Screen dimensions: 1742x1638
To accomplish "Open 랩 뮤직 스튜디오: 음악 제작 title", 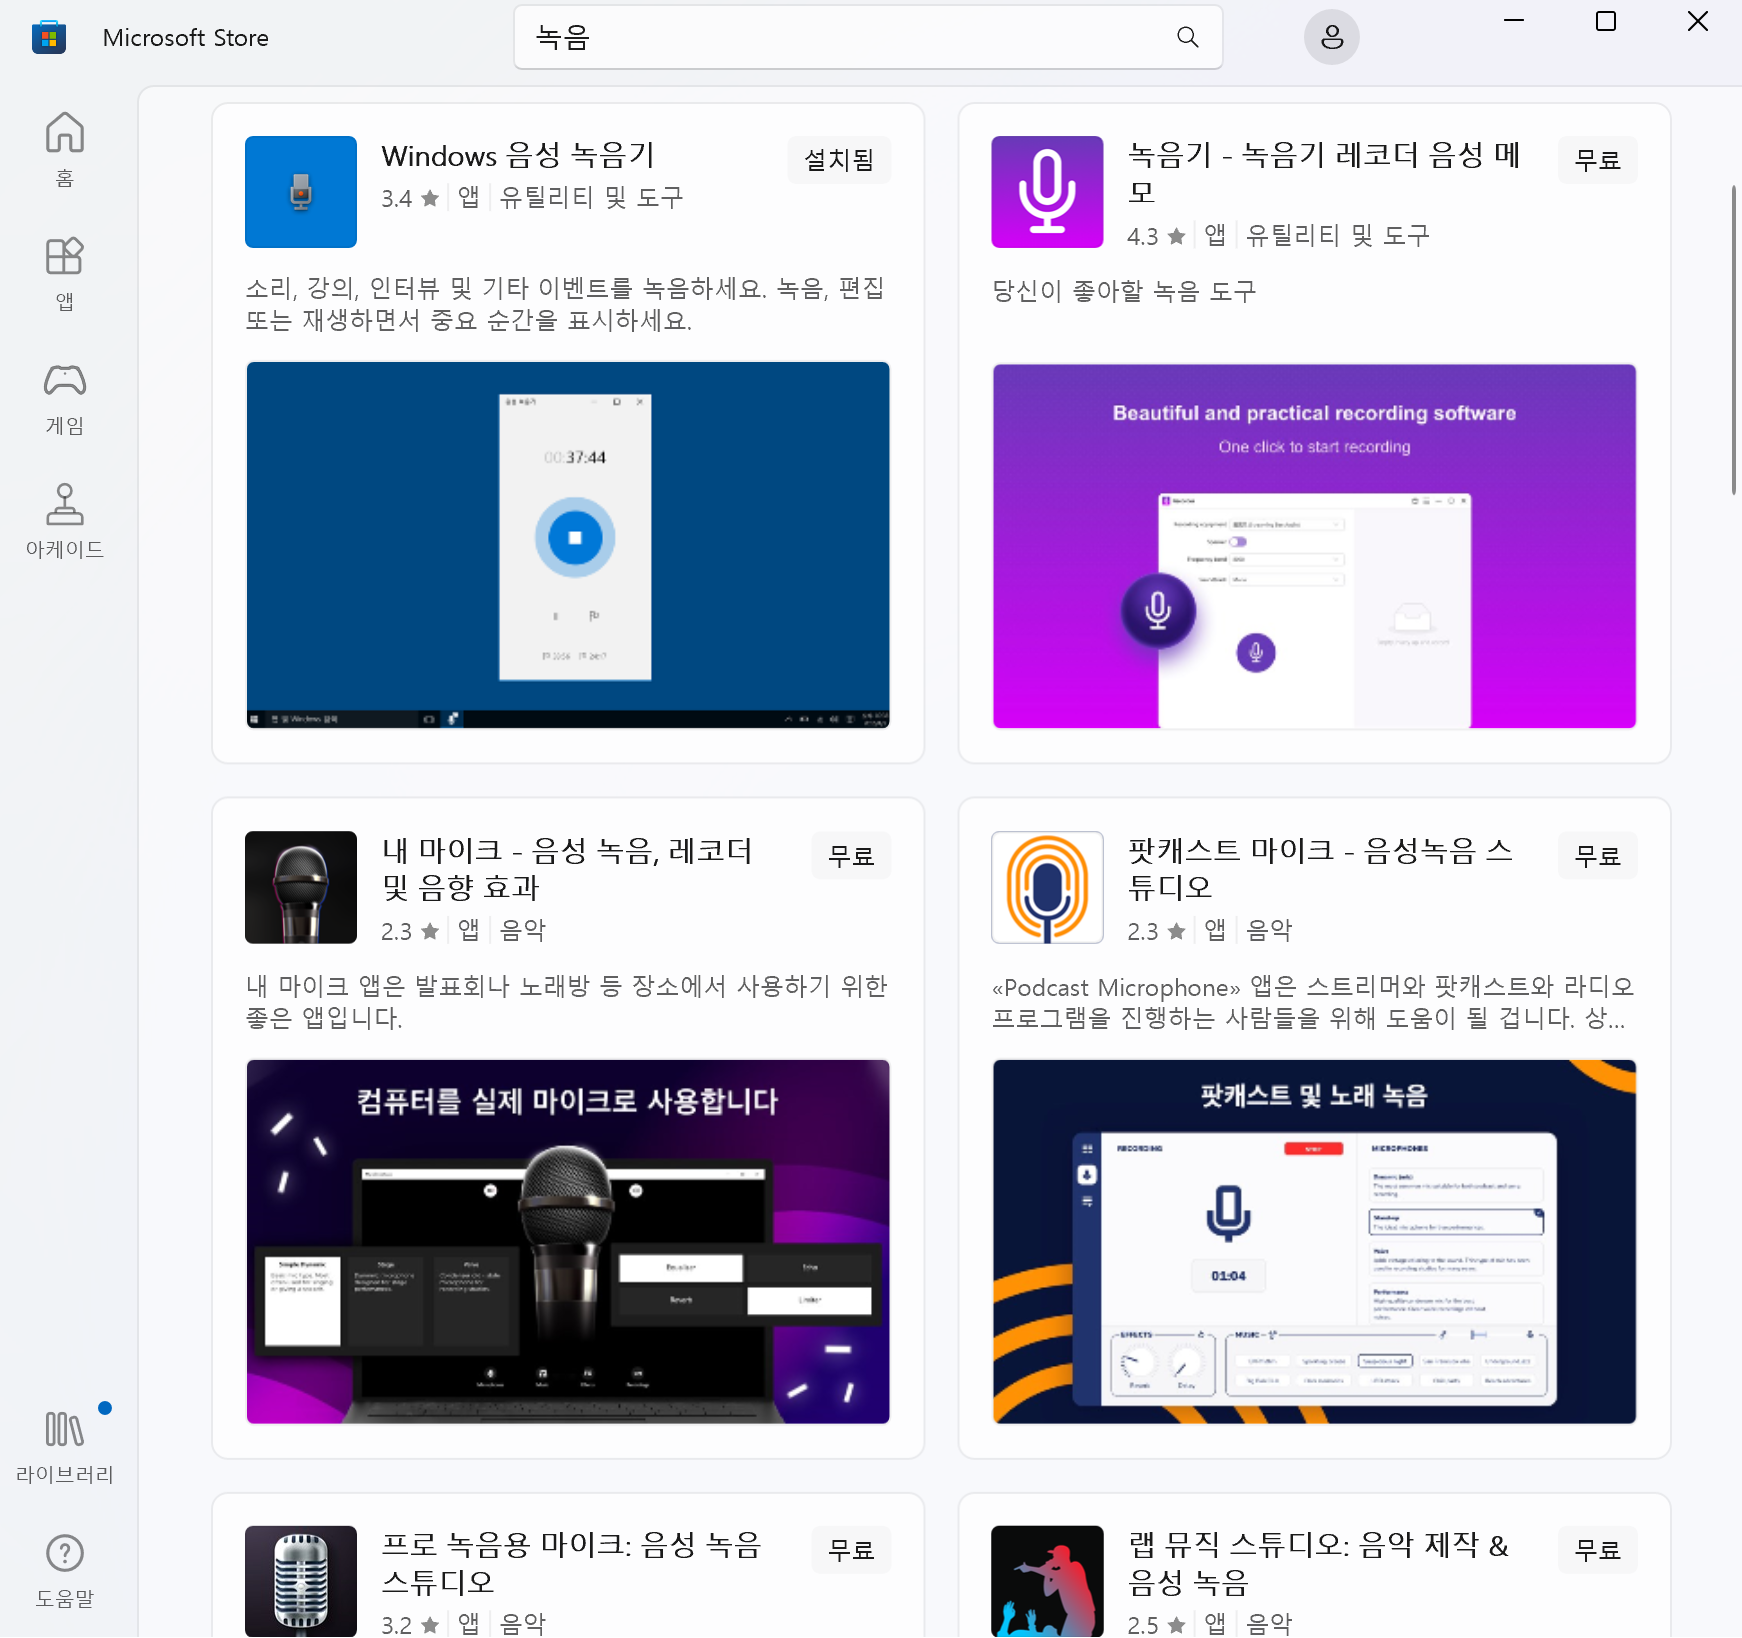I will click(x=1318, y=1563).
